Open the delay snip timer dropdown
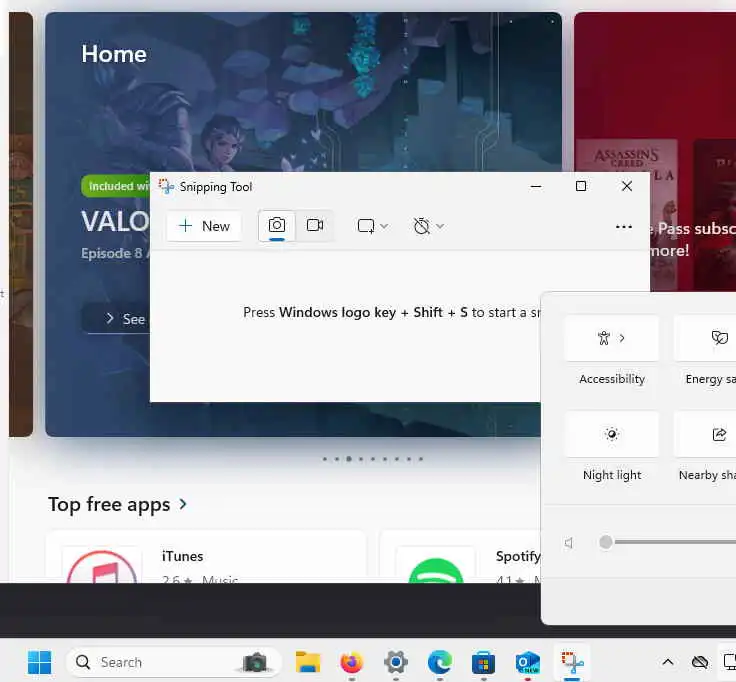This screenshot has height=682, width=736. point(428,226)
